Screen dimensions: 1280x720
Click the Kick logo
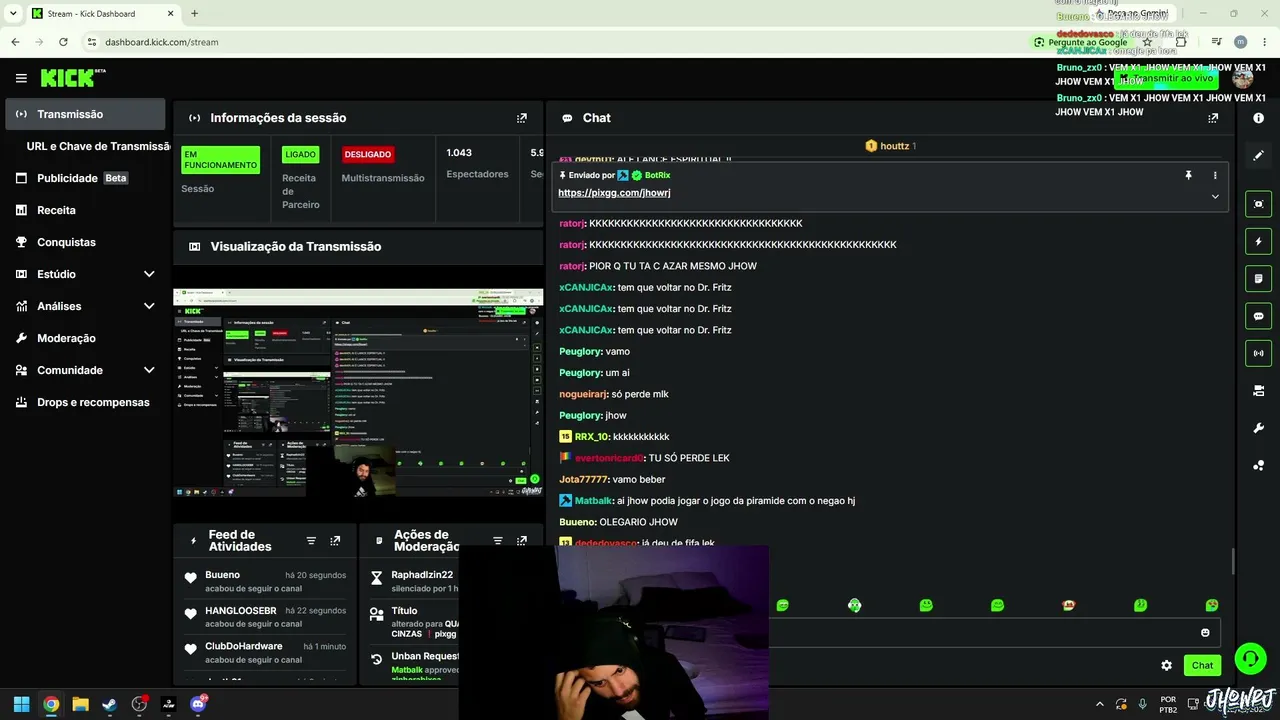[73, 78]
